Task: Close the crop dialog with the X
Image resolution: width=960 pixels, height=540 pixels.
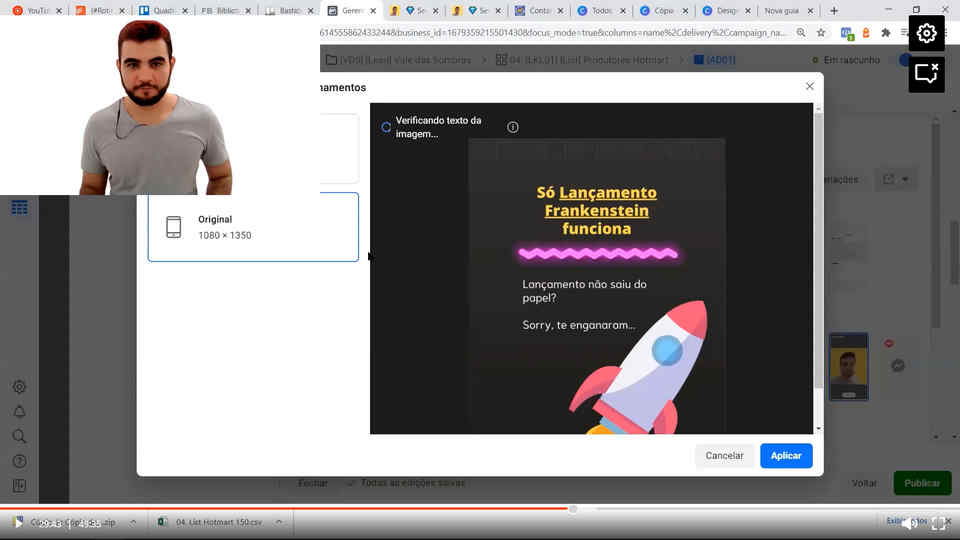Action: pos(810,87)
